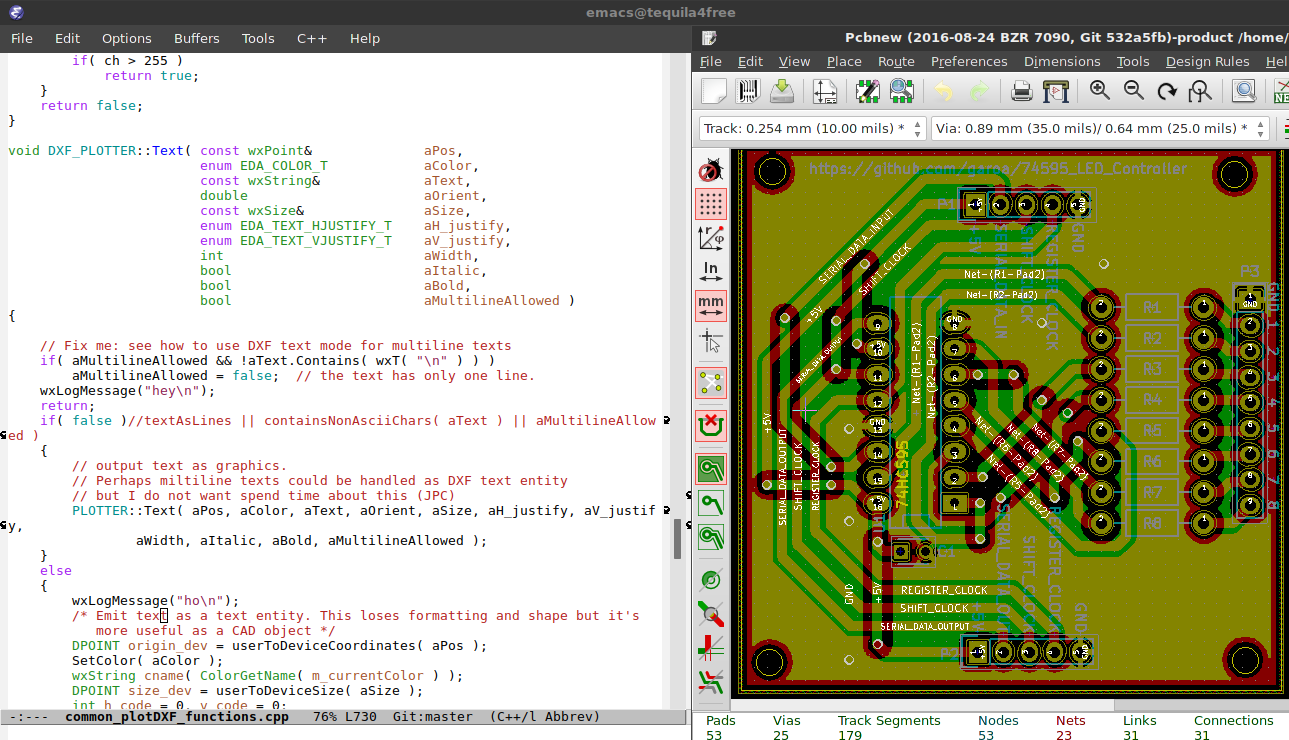Image resolution: width=1289 pixels, height=740 pixels.
Task: Open Emacs C++ menu
Action: (312, 38)
